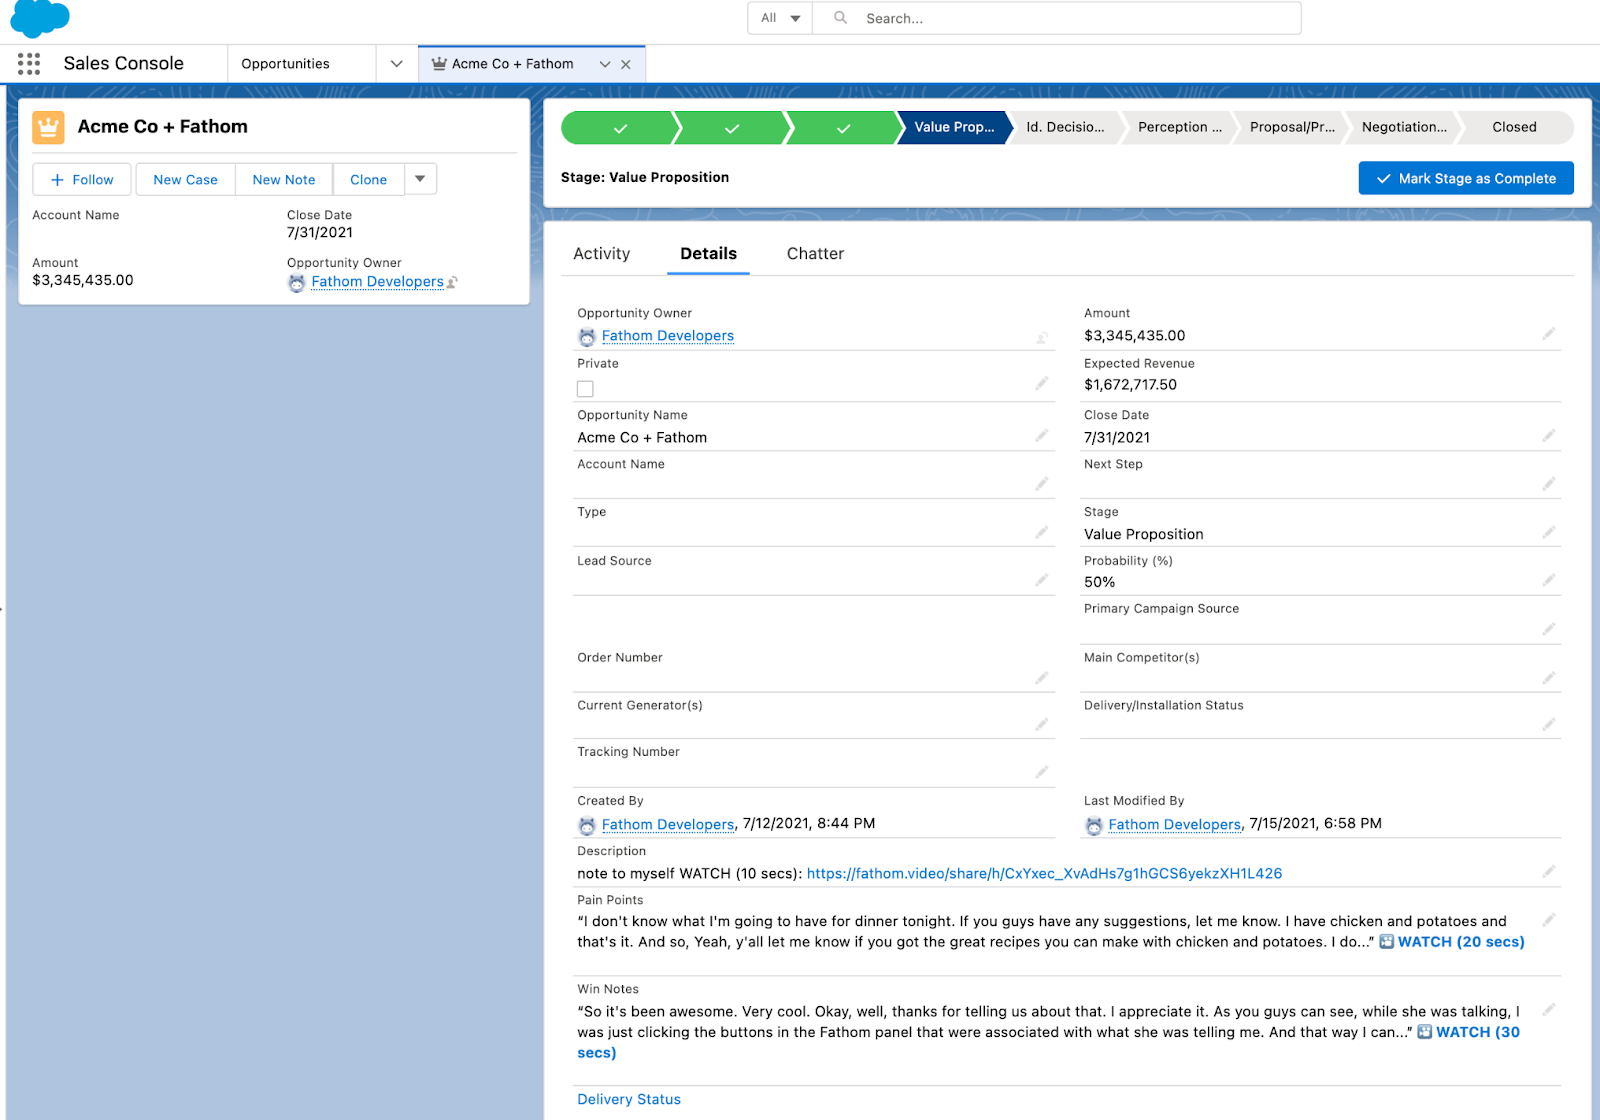Click the Salesforce cloud logo

click(40, 18)
